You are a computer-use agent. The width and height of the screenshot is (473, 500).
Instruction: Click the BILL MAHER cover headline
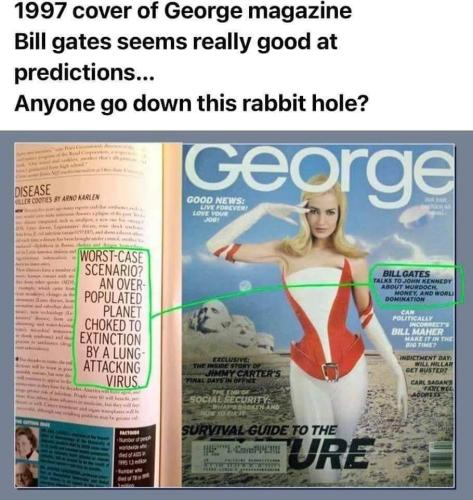tap(422, 326)
